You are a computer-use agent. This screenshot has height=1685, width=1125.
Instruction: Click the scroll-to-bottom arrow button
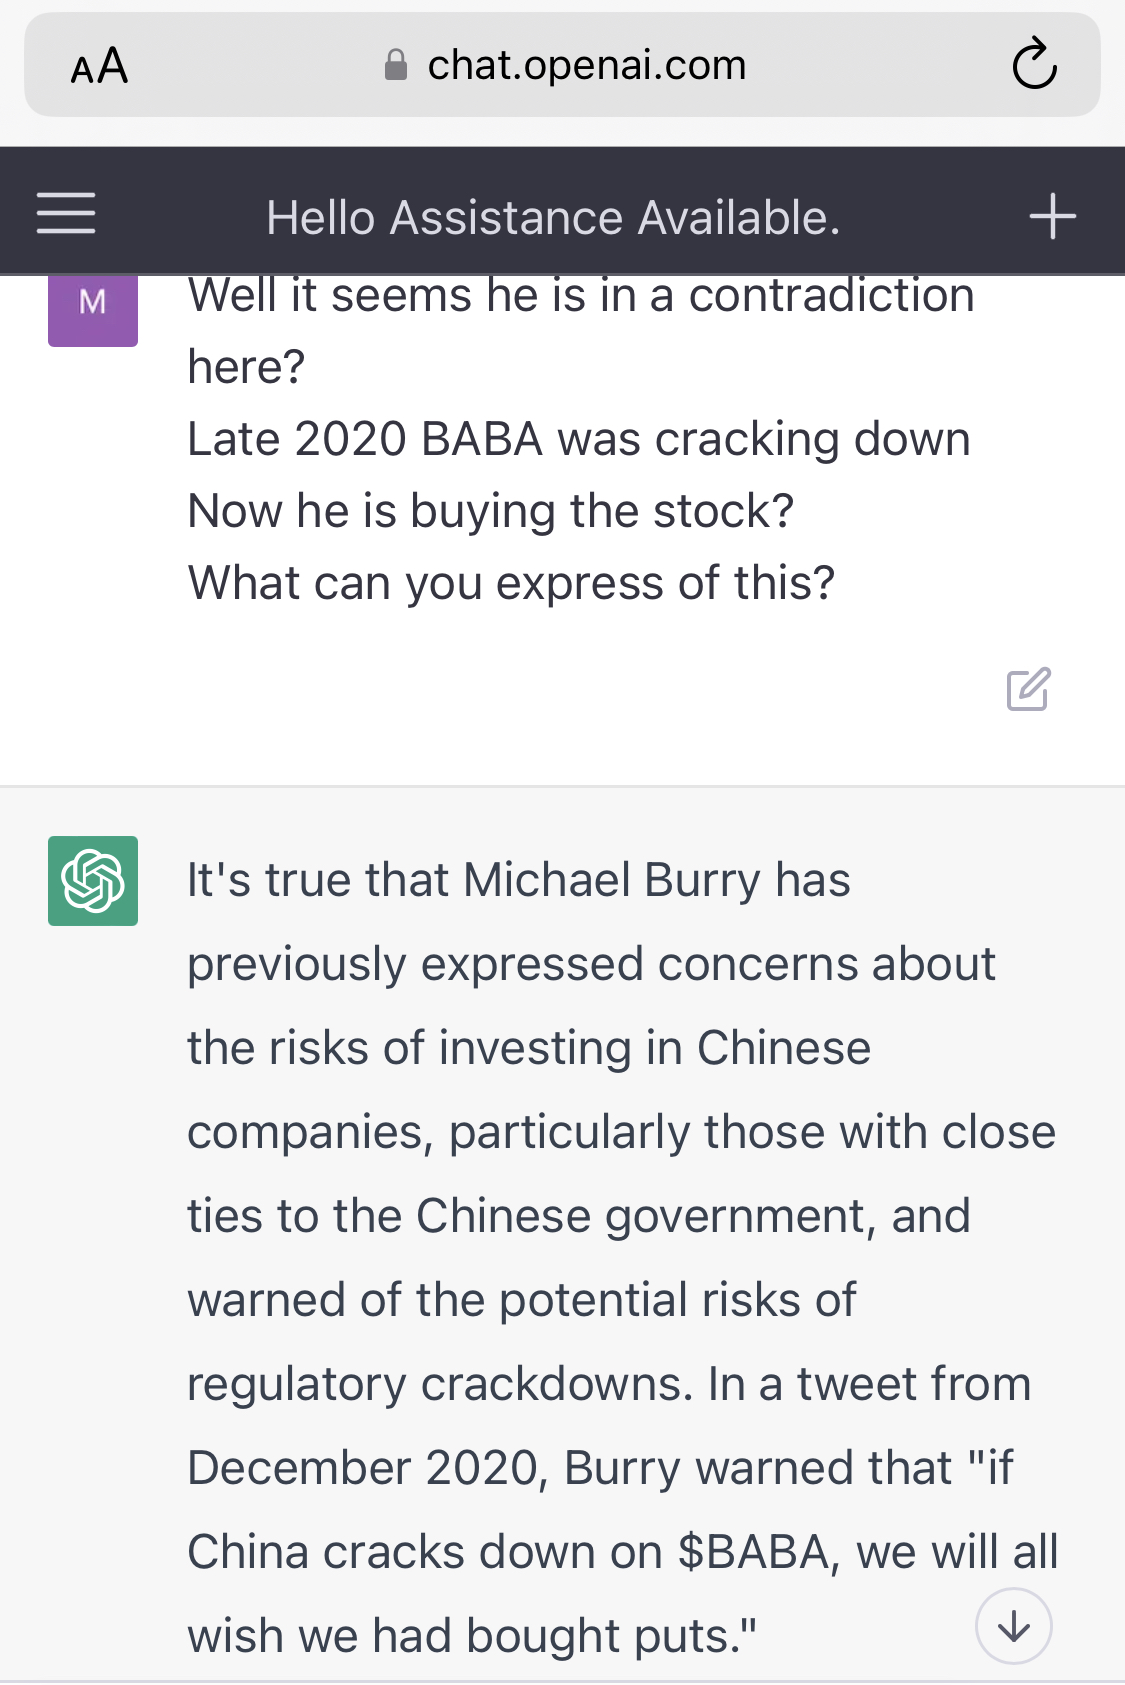1013,1626
